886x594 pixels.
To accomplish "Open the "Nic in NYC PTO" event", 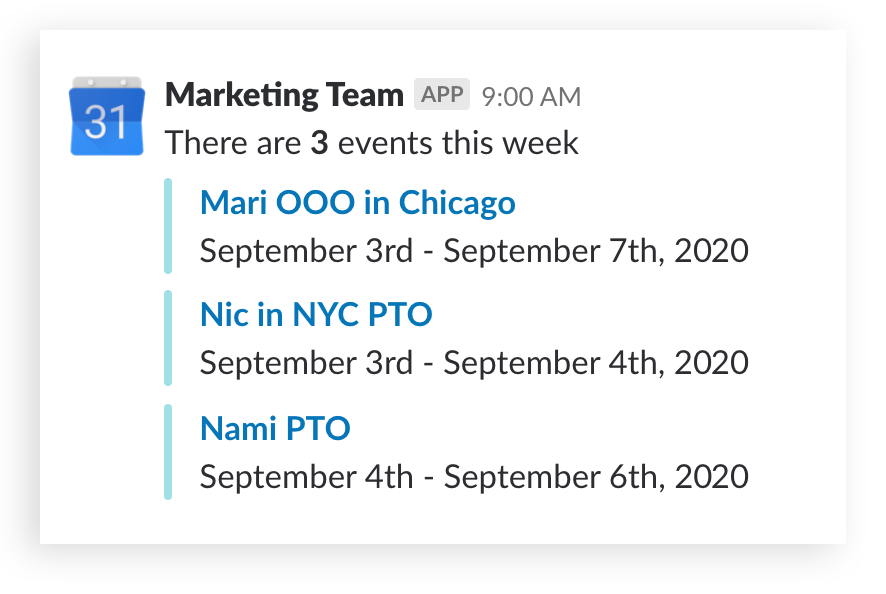I will [315, 315].
